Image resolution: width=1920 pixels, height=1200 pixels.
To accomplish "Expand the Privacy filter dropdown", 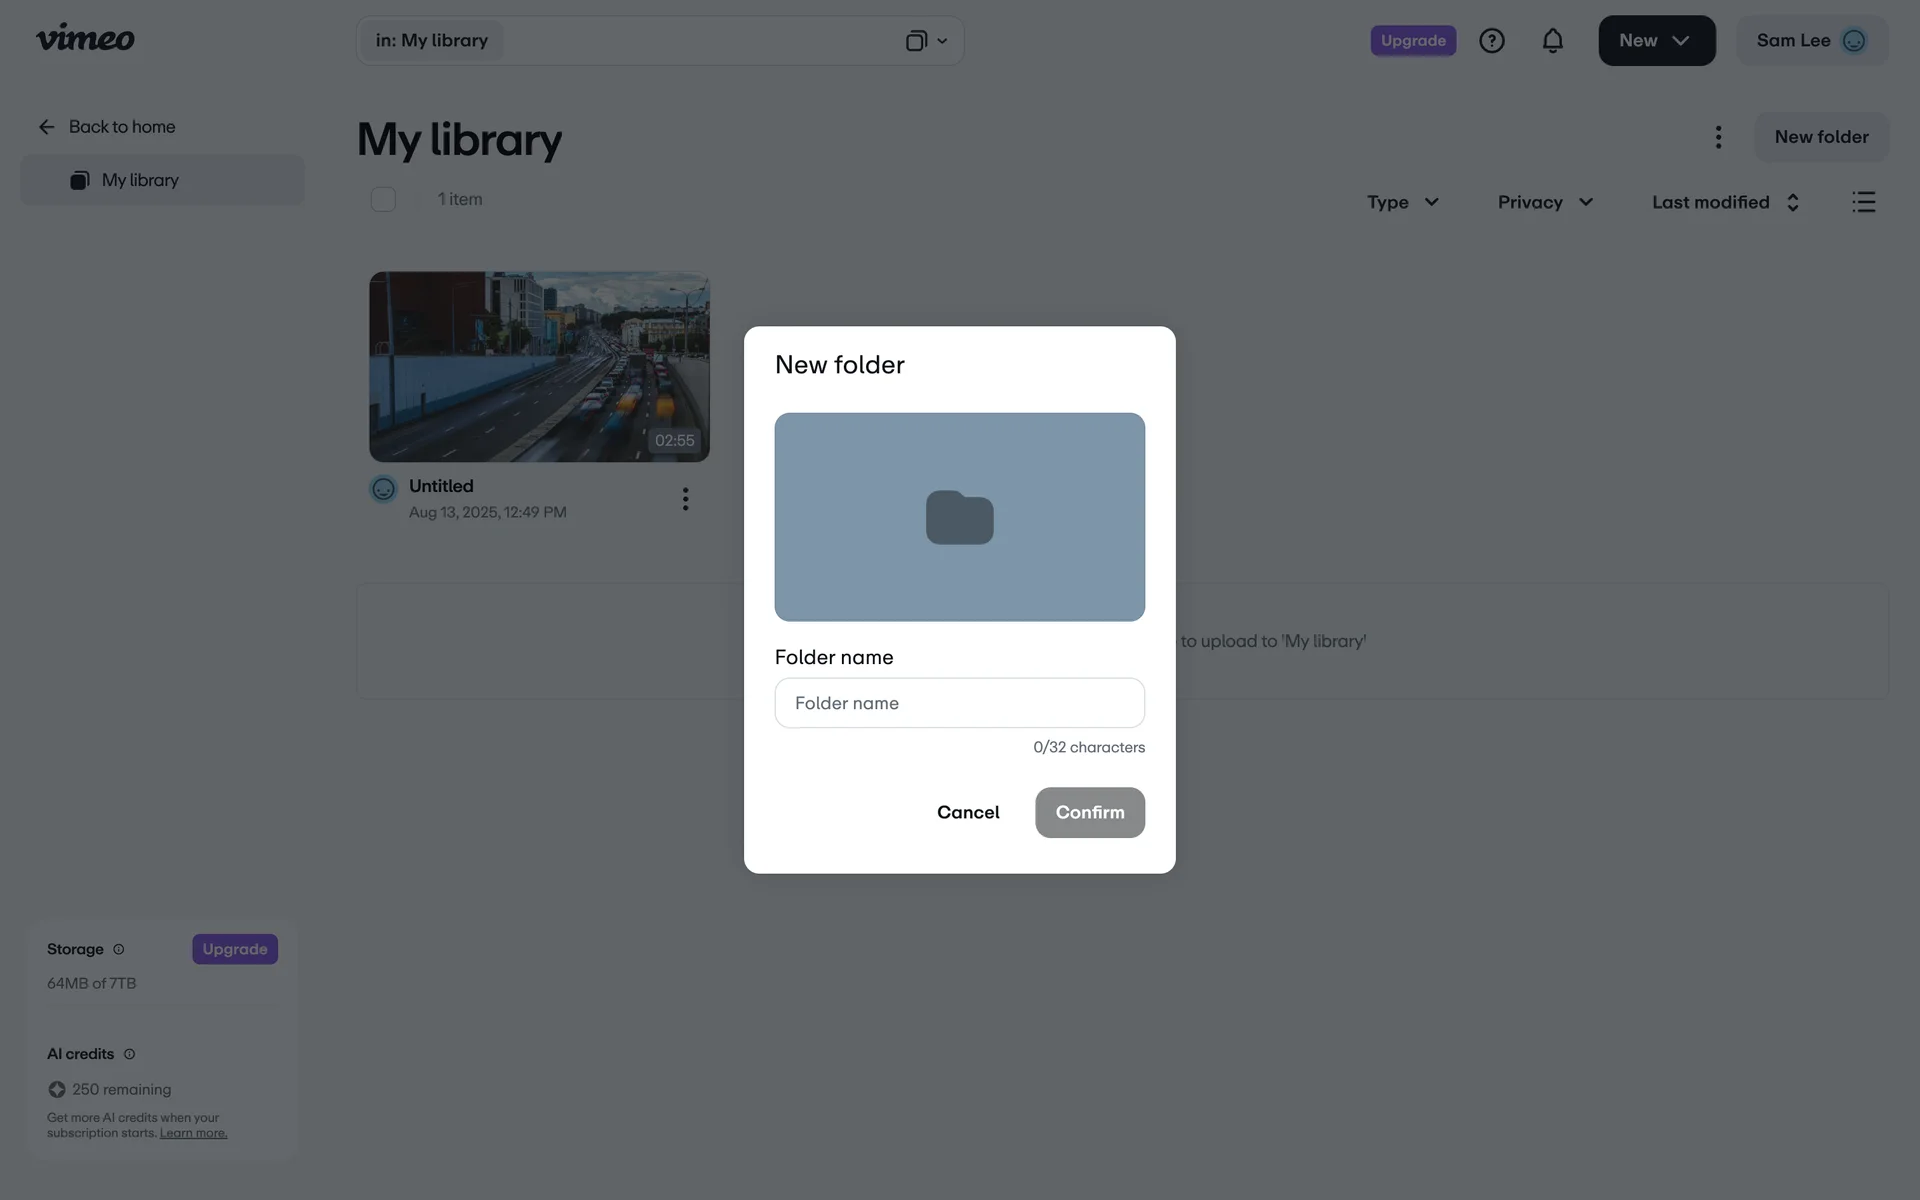I will (1544, 202).
